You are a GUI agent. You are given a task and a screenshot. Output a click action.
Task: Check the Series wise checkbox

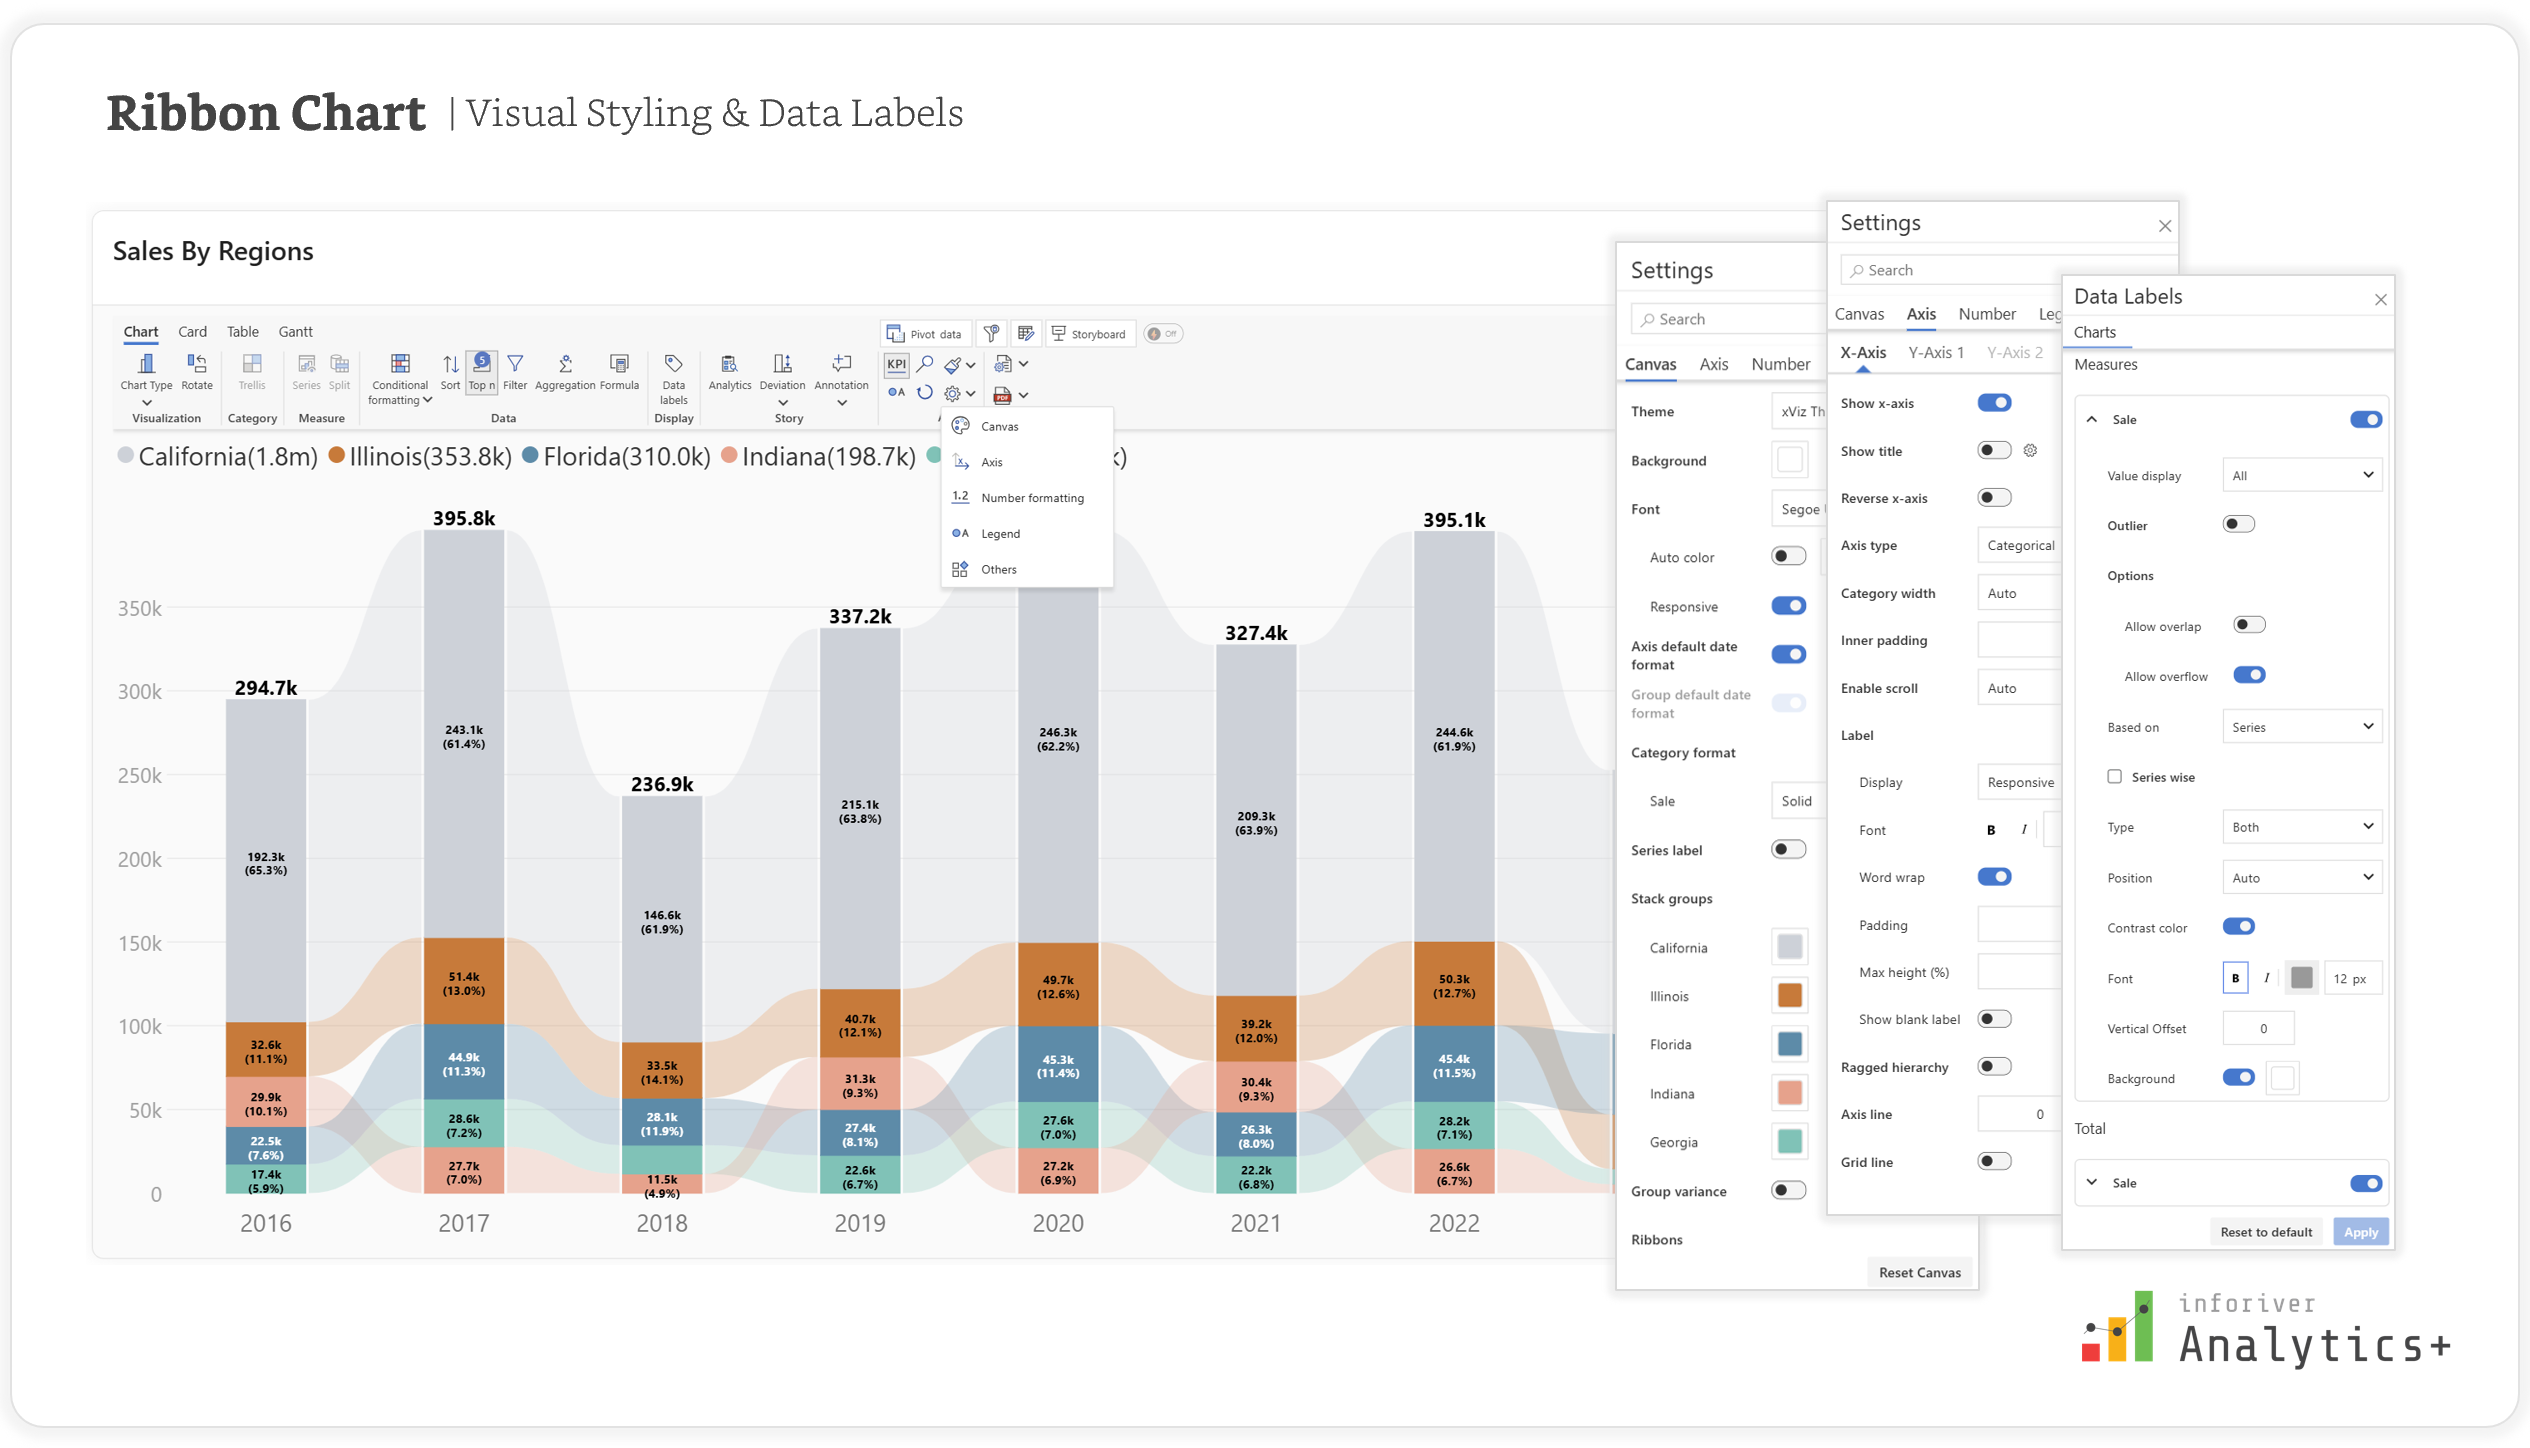pyautogui.click(x=2114, y=776)
